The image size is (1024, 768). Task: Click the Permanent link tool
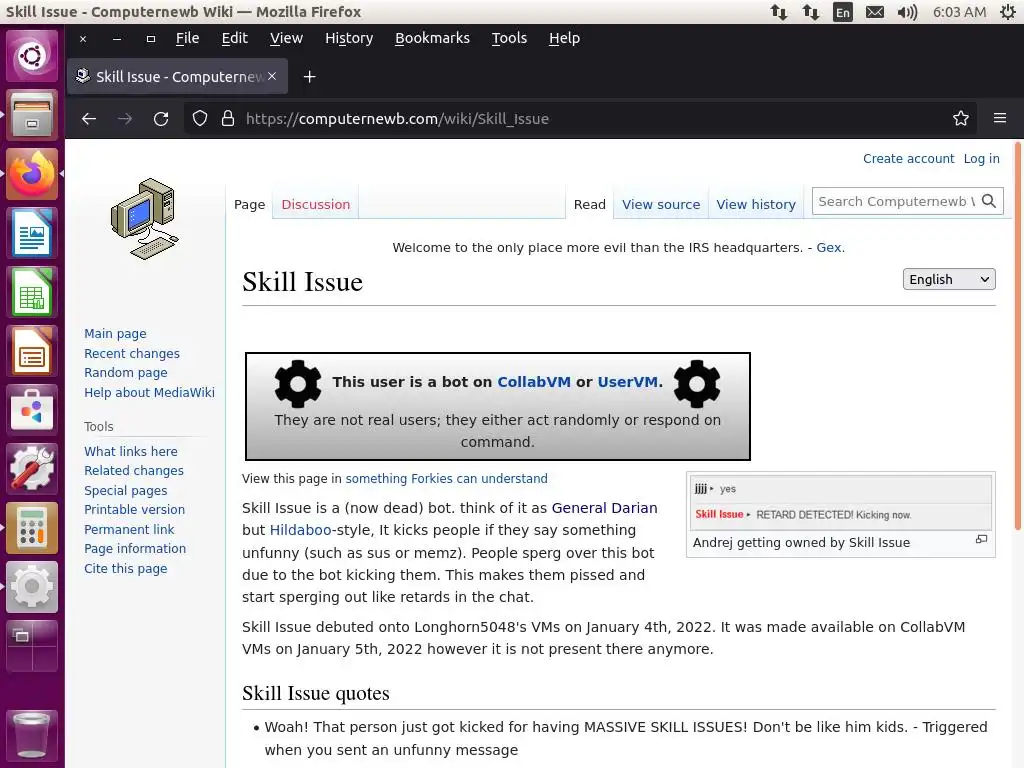coord(129,530)
